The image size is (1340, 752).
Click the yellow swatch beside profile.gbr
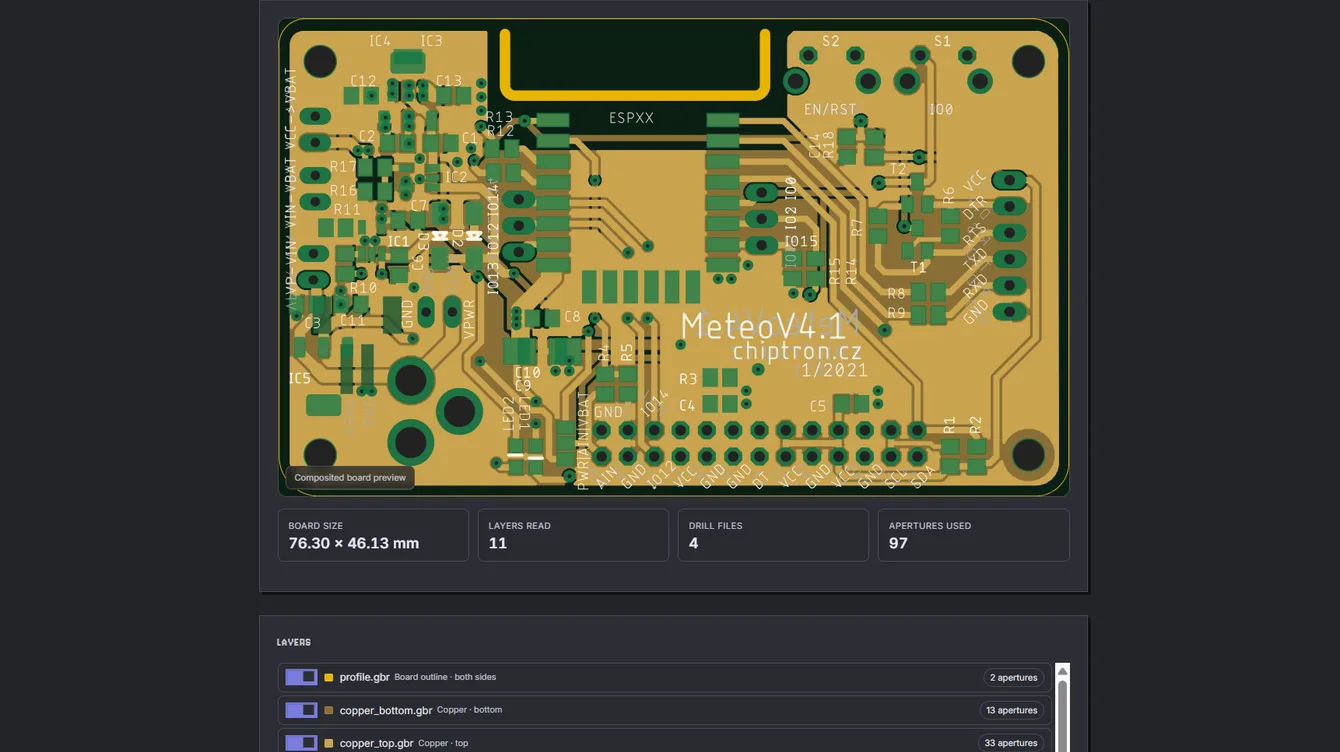[329, 678]
